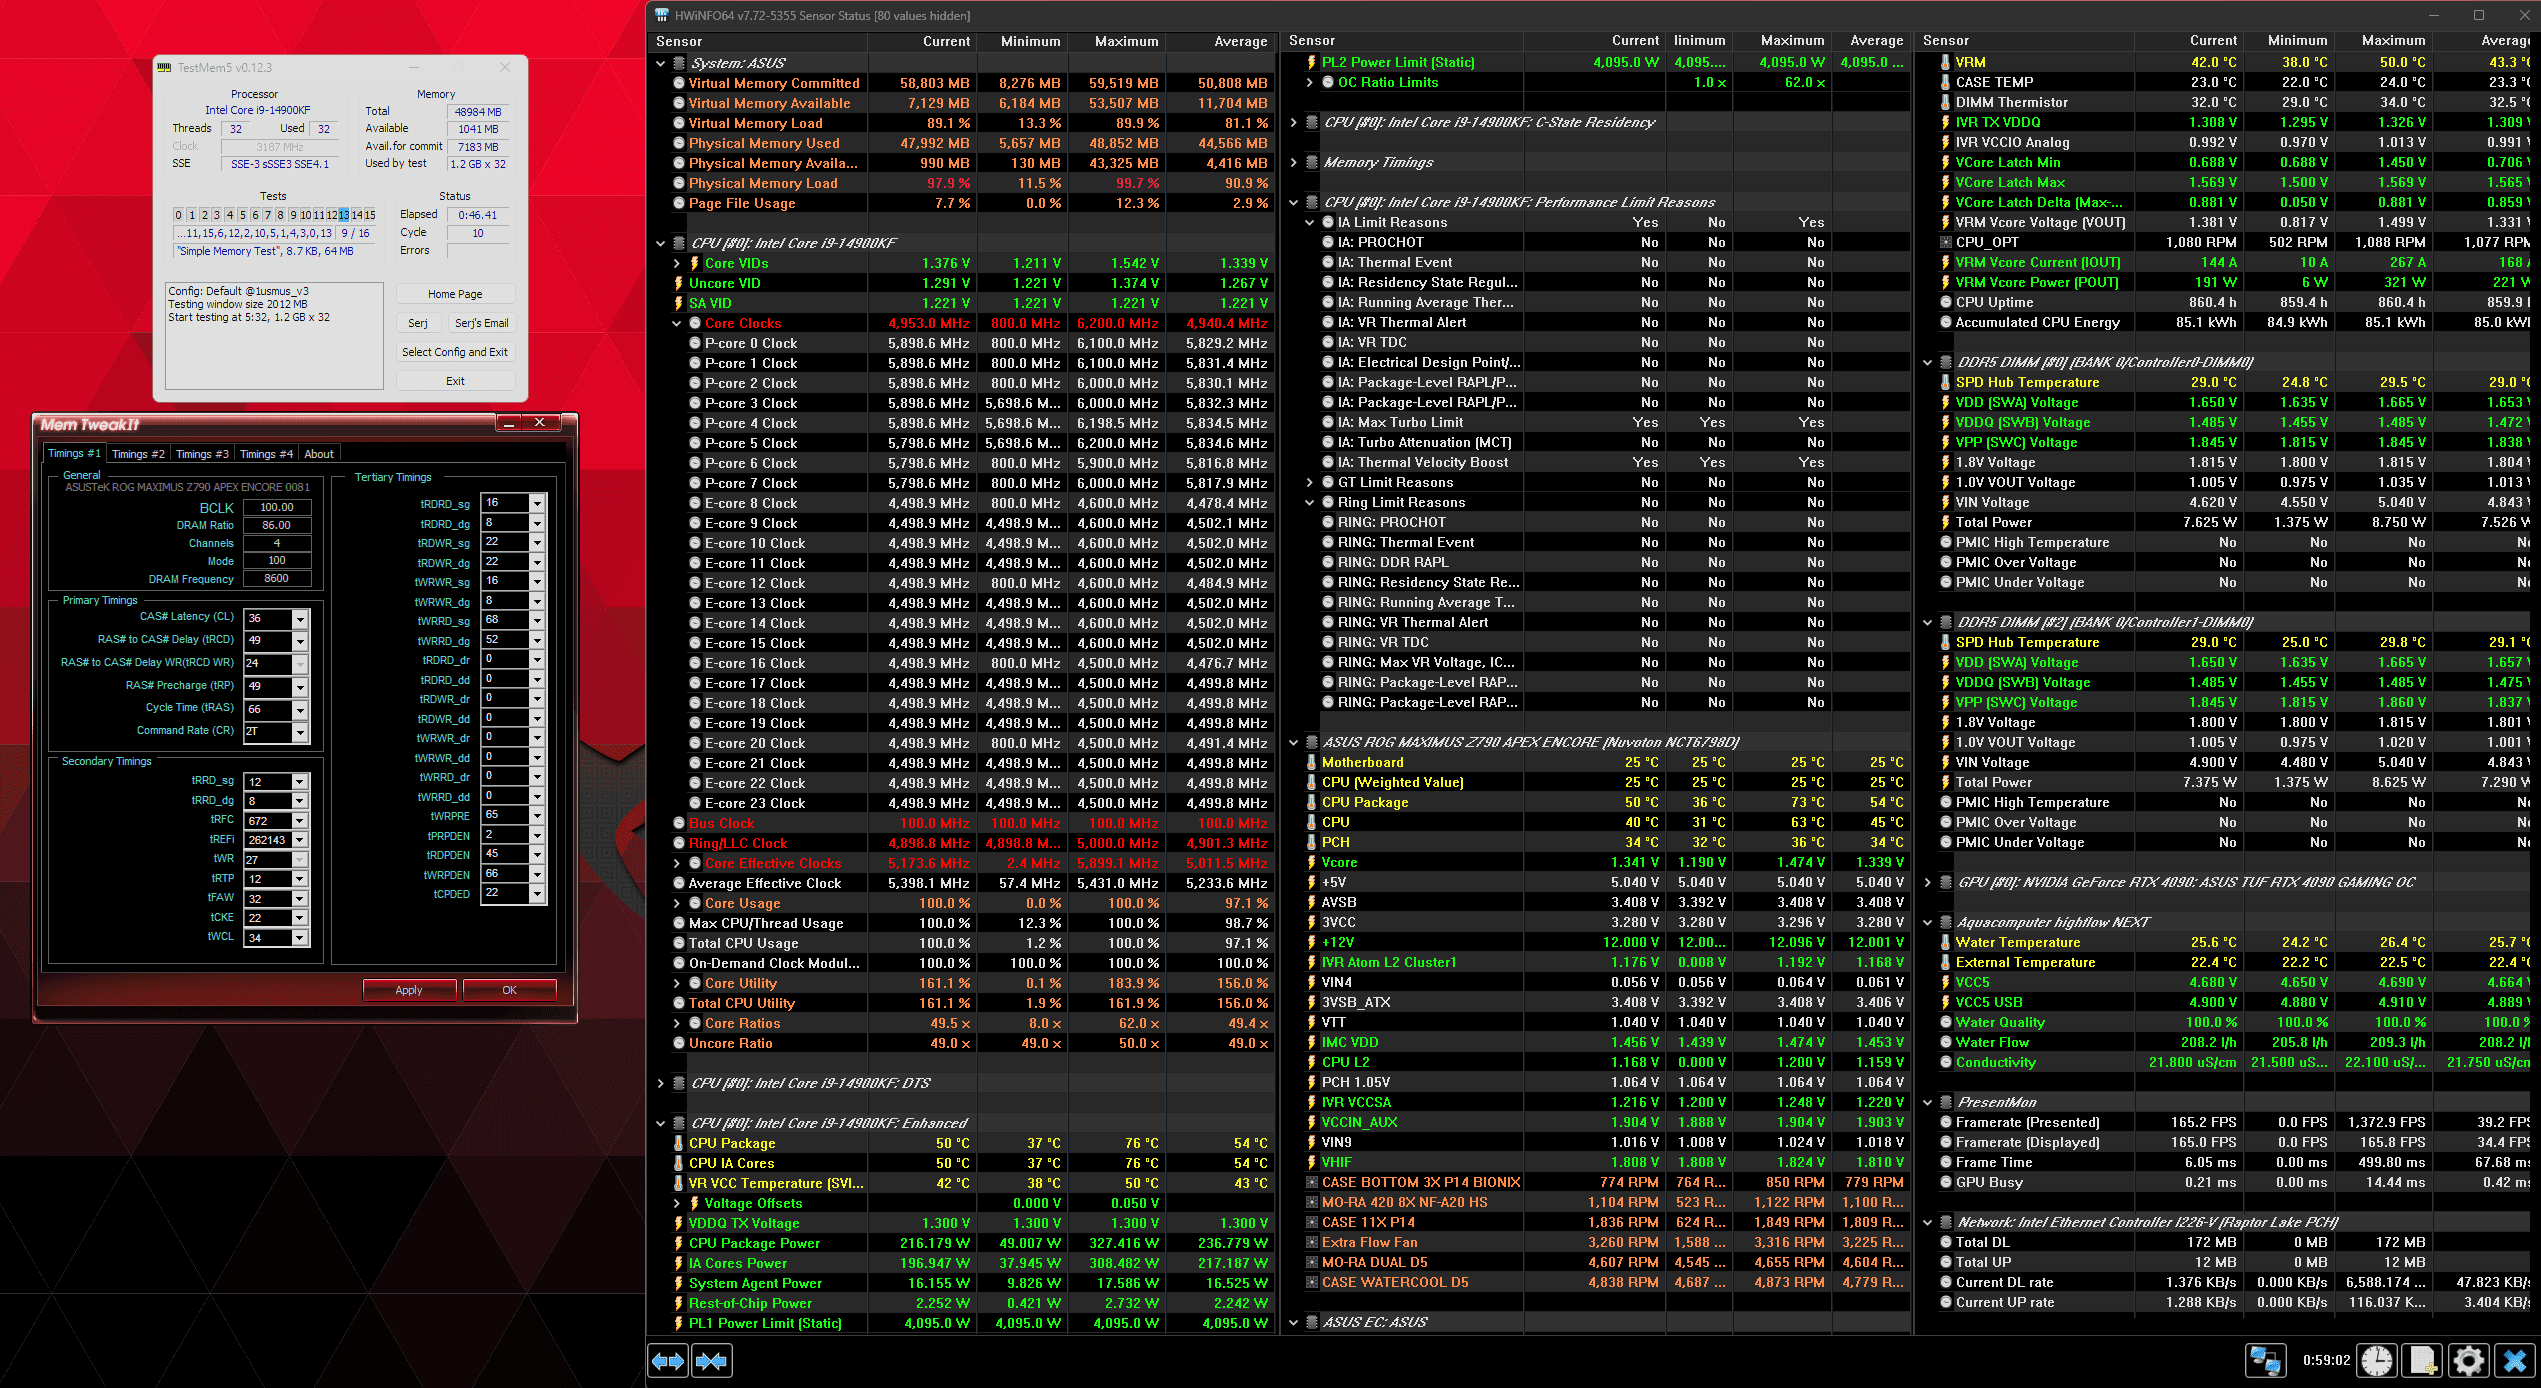
Task: Open the tCPDED dropdown arrow
Action: coord(537,893)
